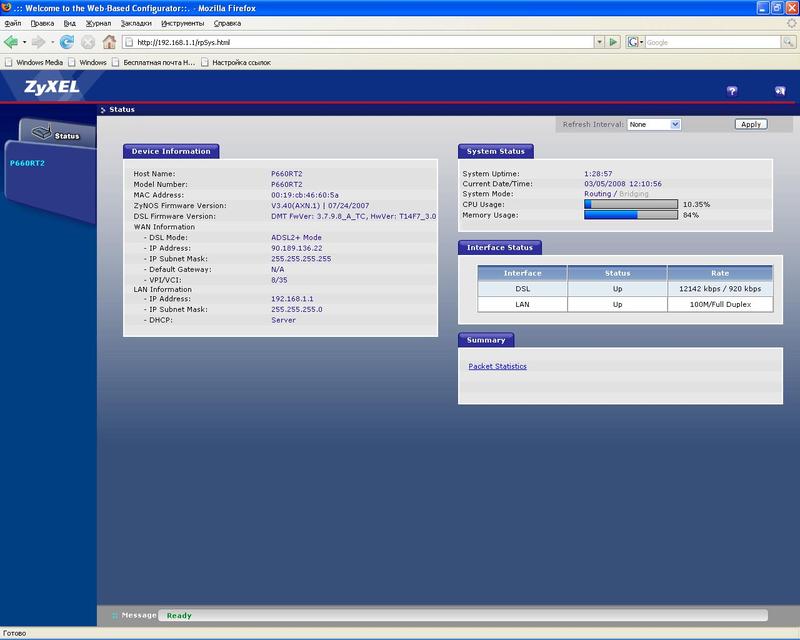
Task: Click the Apply button
Action: pos(751,124)
